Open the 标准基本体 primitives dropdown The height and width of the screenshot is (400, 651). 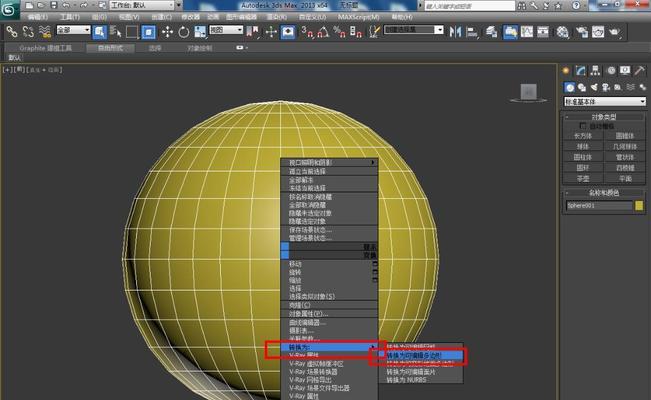(605, 102)
